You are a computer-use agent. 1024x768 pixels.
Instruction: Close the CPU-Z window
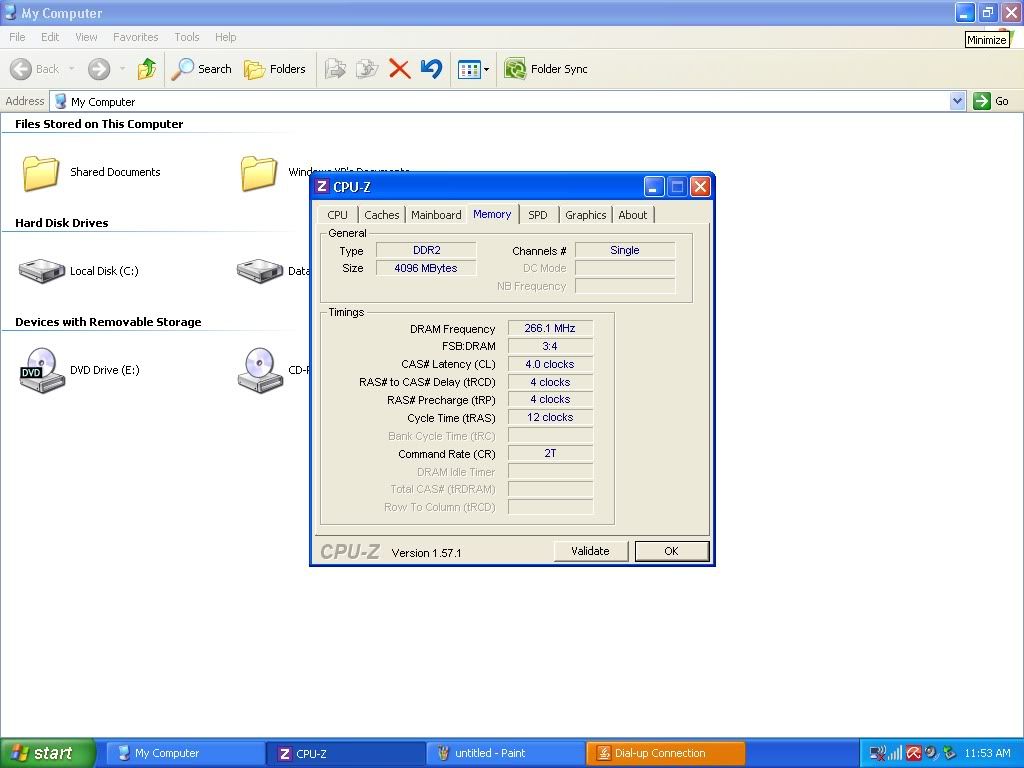[700, 187]
